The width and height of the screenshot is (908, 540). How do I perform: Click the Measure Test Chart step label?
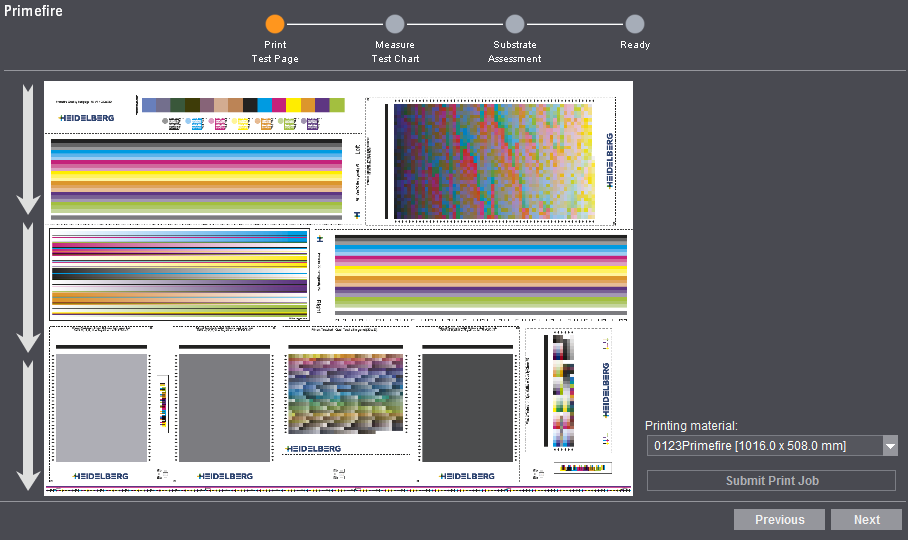coord(395,52)
